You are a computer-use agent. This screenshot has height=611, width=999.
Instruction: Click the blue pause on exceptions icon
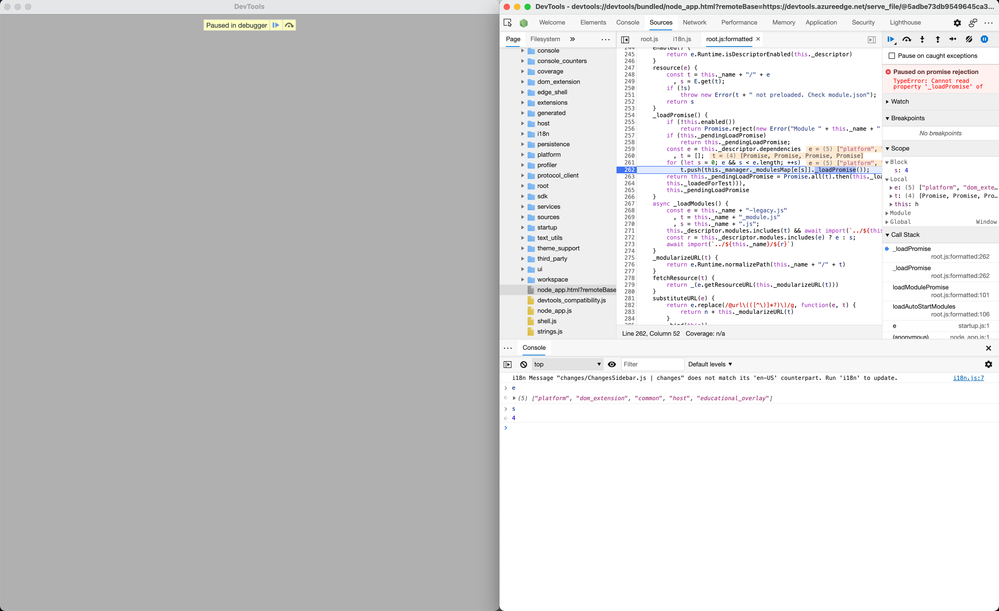click(984, 40)
